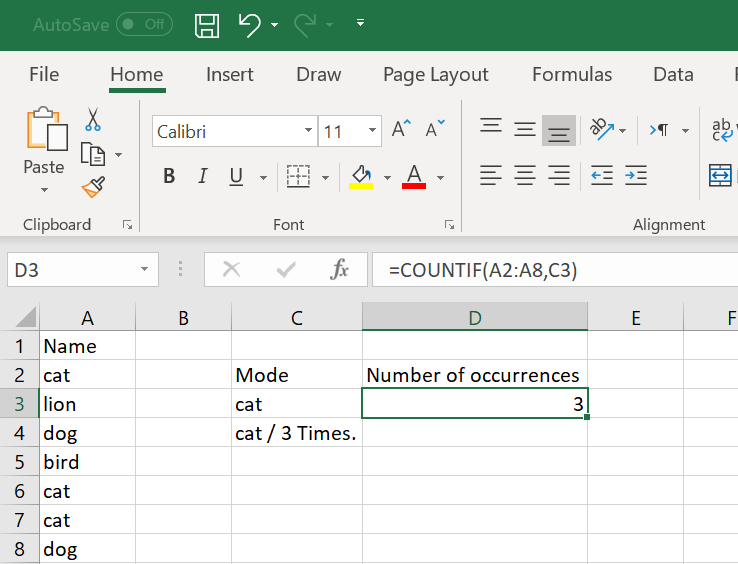
Task: Decrease font size button
Action: (435, 129)
